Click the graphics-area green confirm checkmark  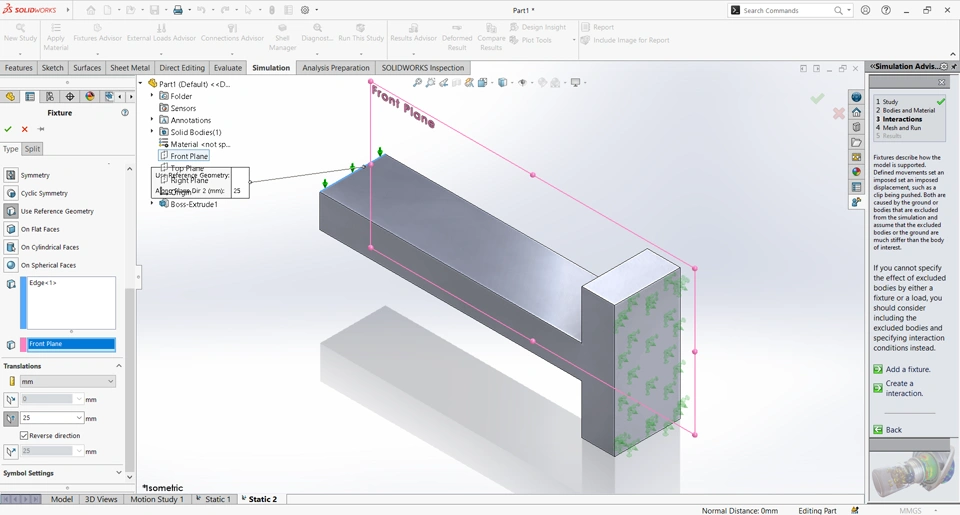tap(817, 99)
